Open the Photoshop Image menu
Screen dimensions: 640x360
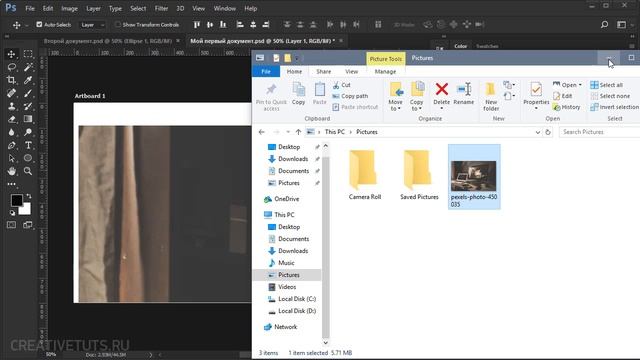pyautogui.click(x=69, y=8)
